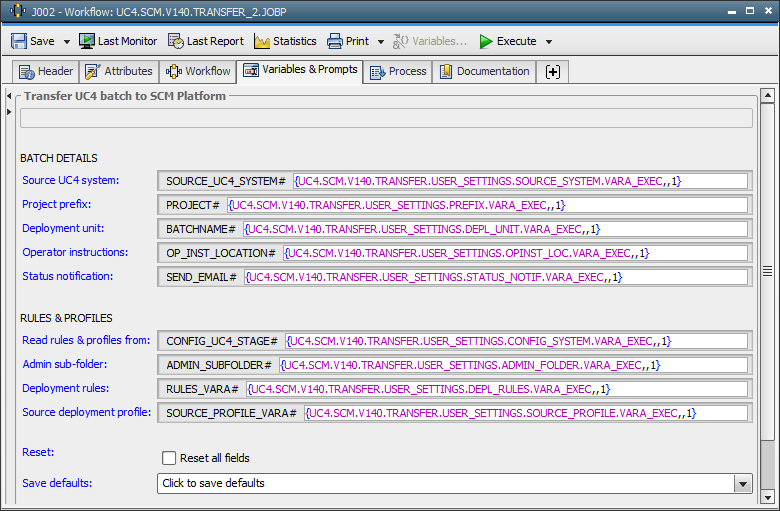Switch to the Header tab
780x511 pixels.
tap(45, 72)
